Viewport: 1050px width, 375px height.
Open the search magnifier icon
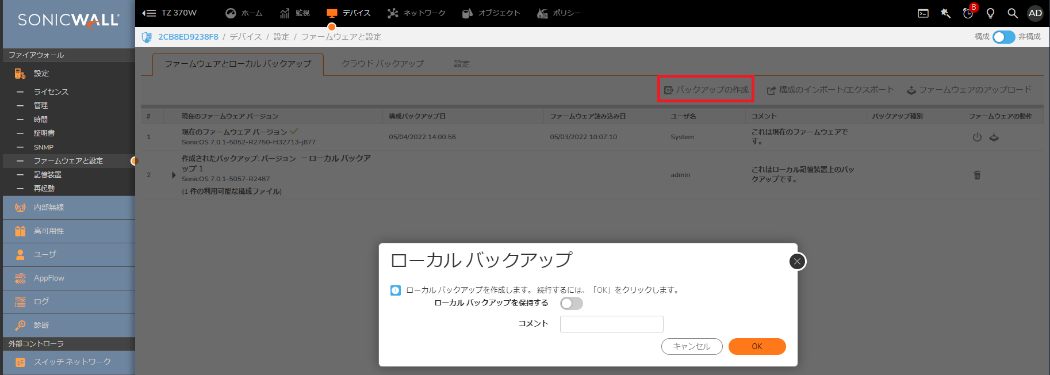[1012, 13]
